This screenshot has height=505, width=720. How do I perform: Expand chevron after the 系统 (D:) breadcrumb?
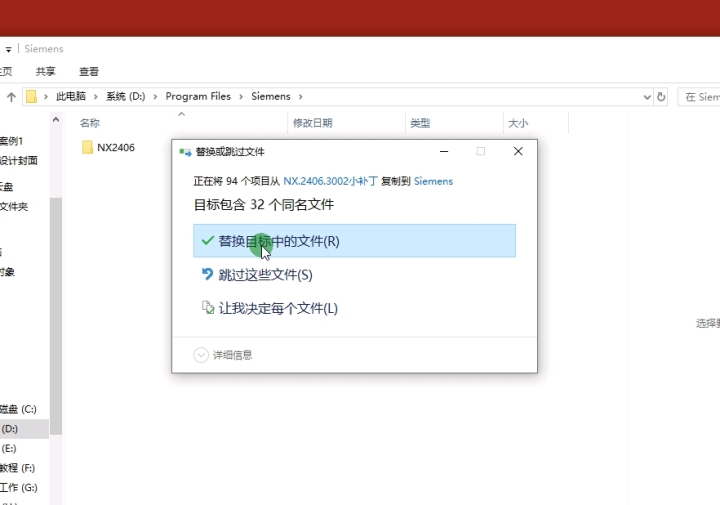[155, 97]
